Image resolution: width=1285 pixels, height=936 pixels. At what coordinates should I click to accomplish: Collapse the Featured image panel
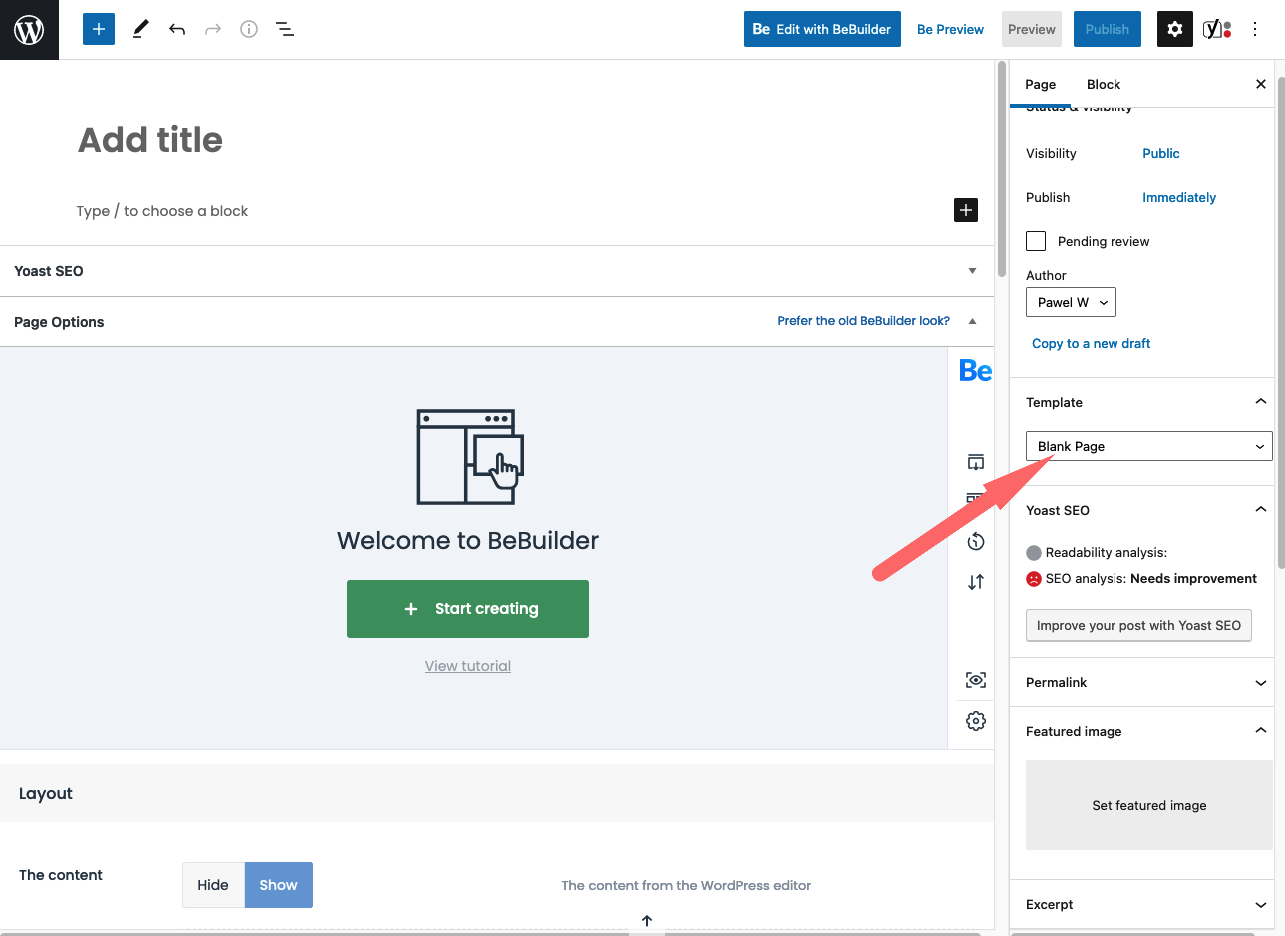coord(1260,731)
